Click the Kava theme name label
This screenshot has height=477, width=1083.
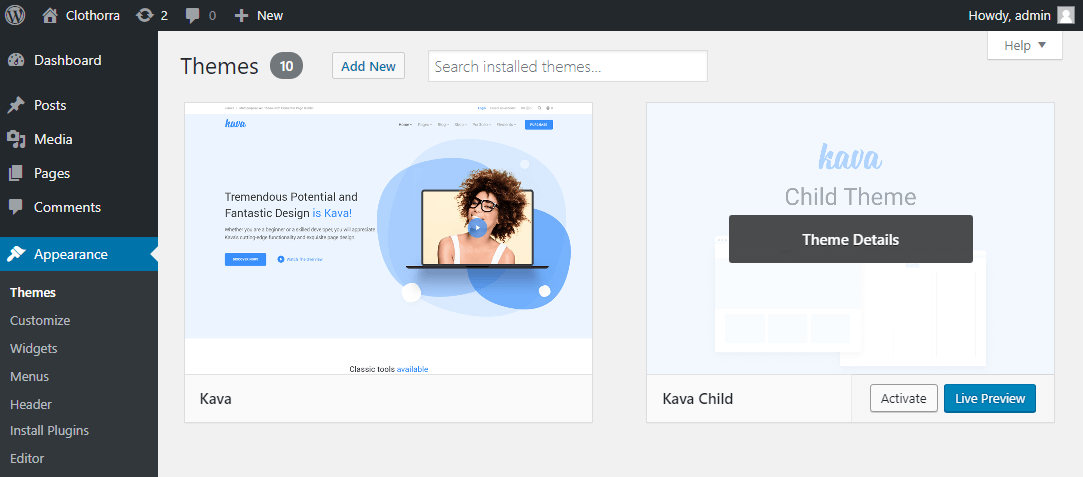tap(215, 399)
